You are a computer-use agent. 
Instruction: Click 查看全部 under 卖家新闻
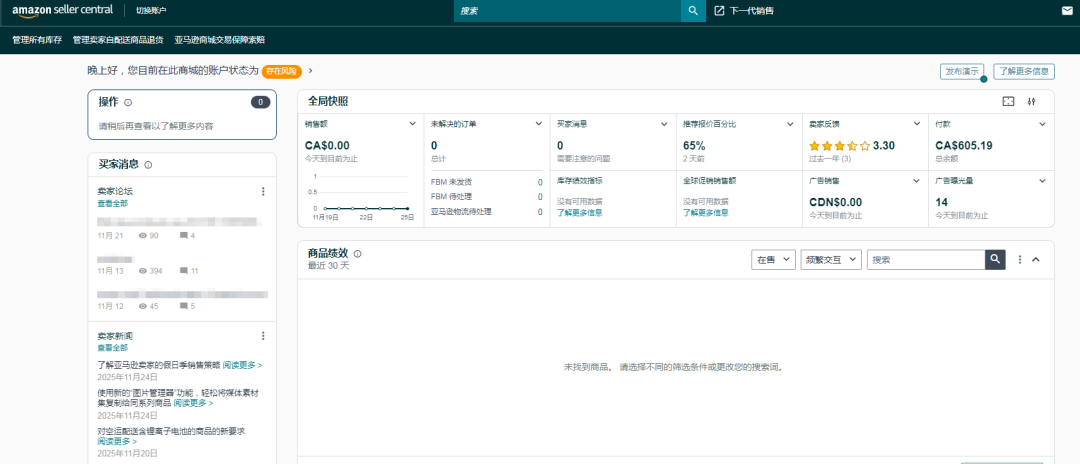(112, 348)
